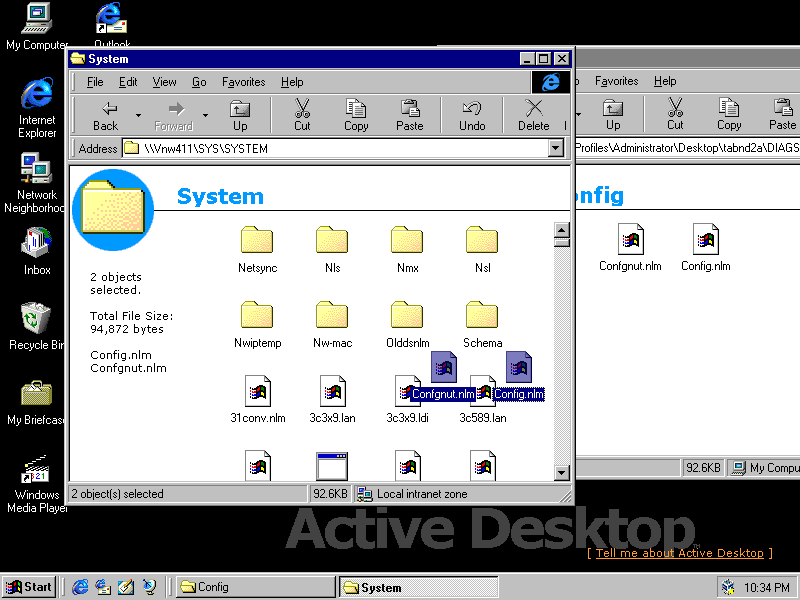
Task: Launch Outlook Express from Quick Launch
Action: coord(103,587)
